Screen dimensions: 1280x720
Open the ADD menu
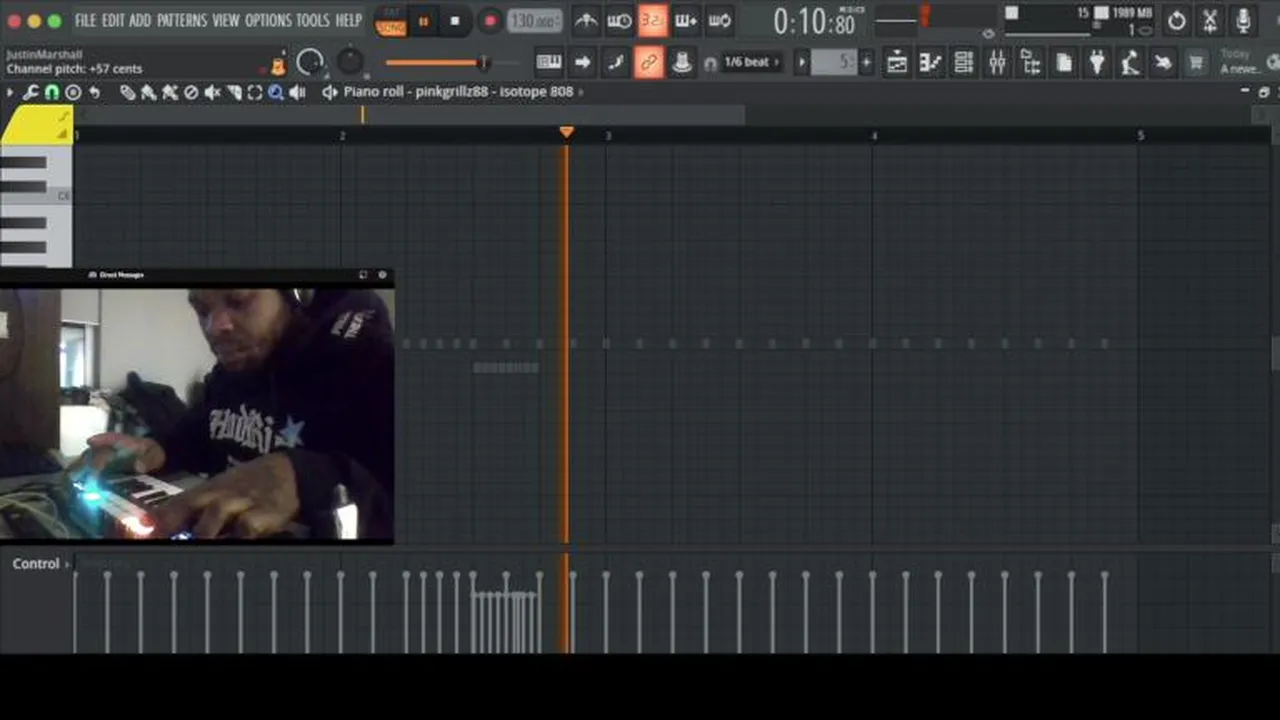coord(141,20)
